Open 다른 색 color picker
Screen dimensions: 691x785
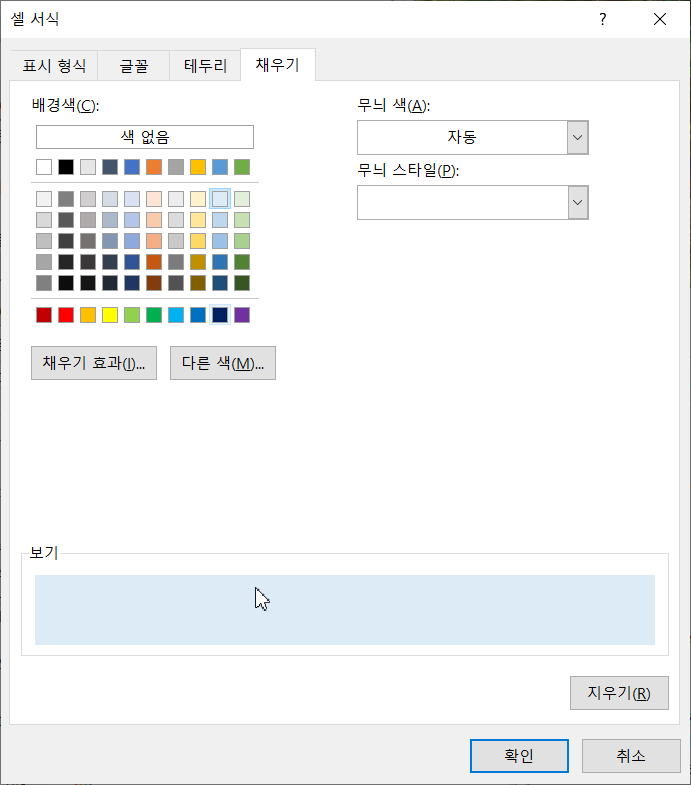tap(223, 363)
